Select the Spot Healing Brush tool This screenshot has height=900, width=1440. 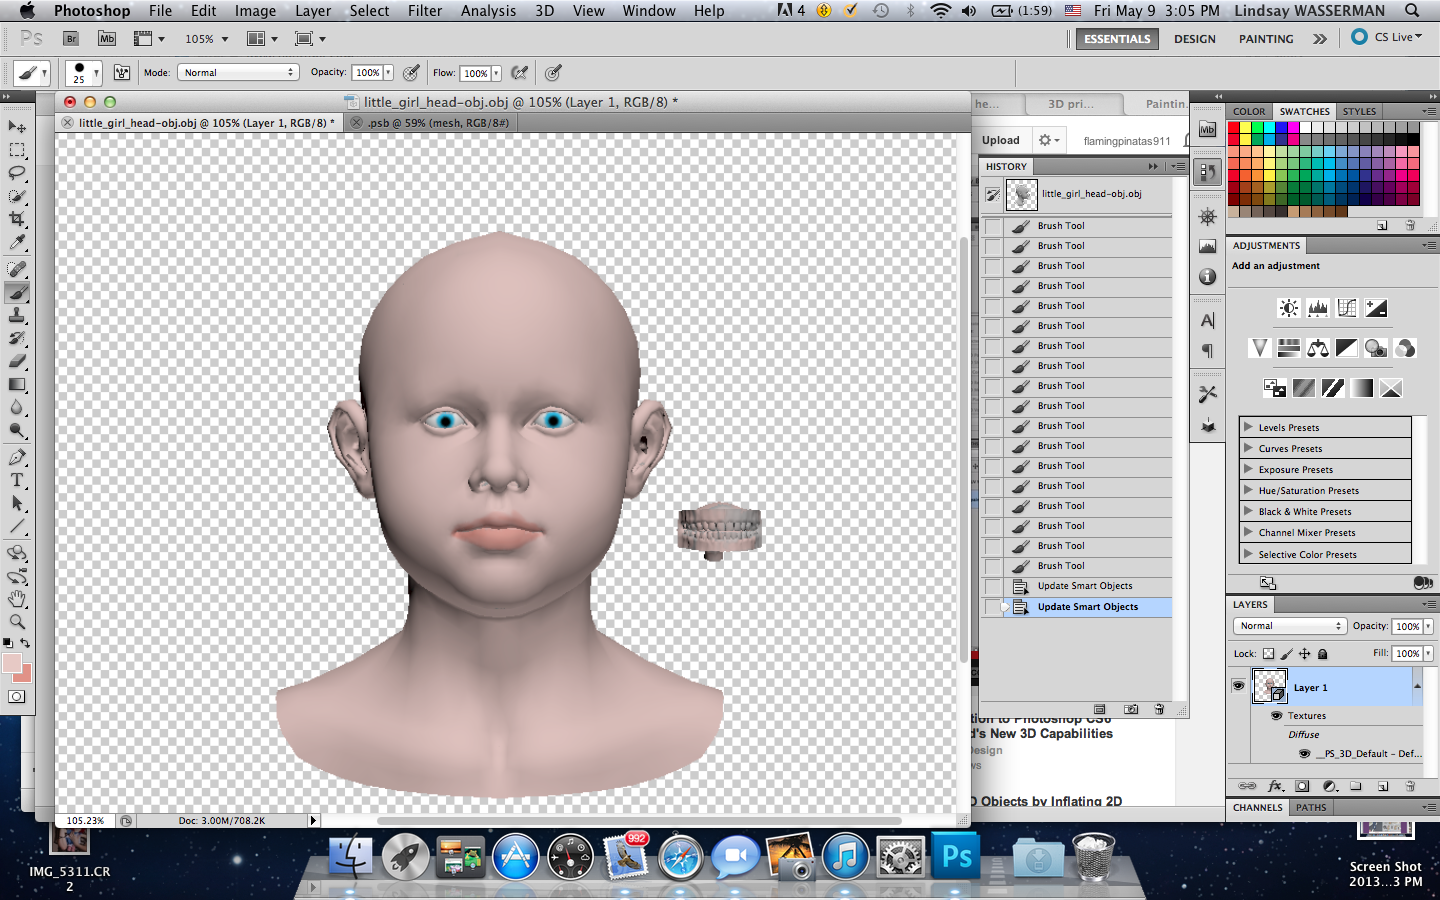(x=17, y=269)
